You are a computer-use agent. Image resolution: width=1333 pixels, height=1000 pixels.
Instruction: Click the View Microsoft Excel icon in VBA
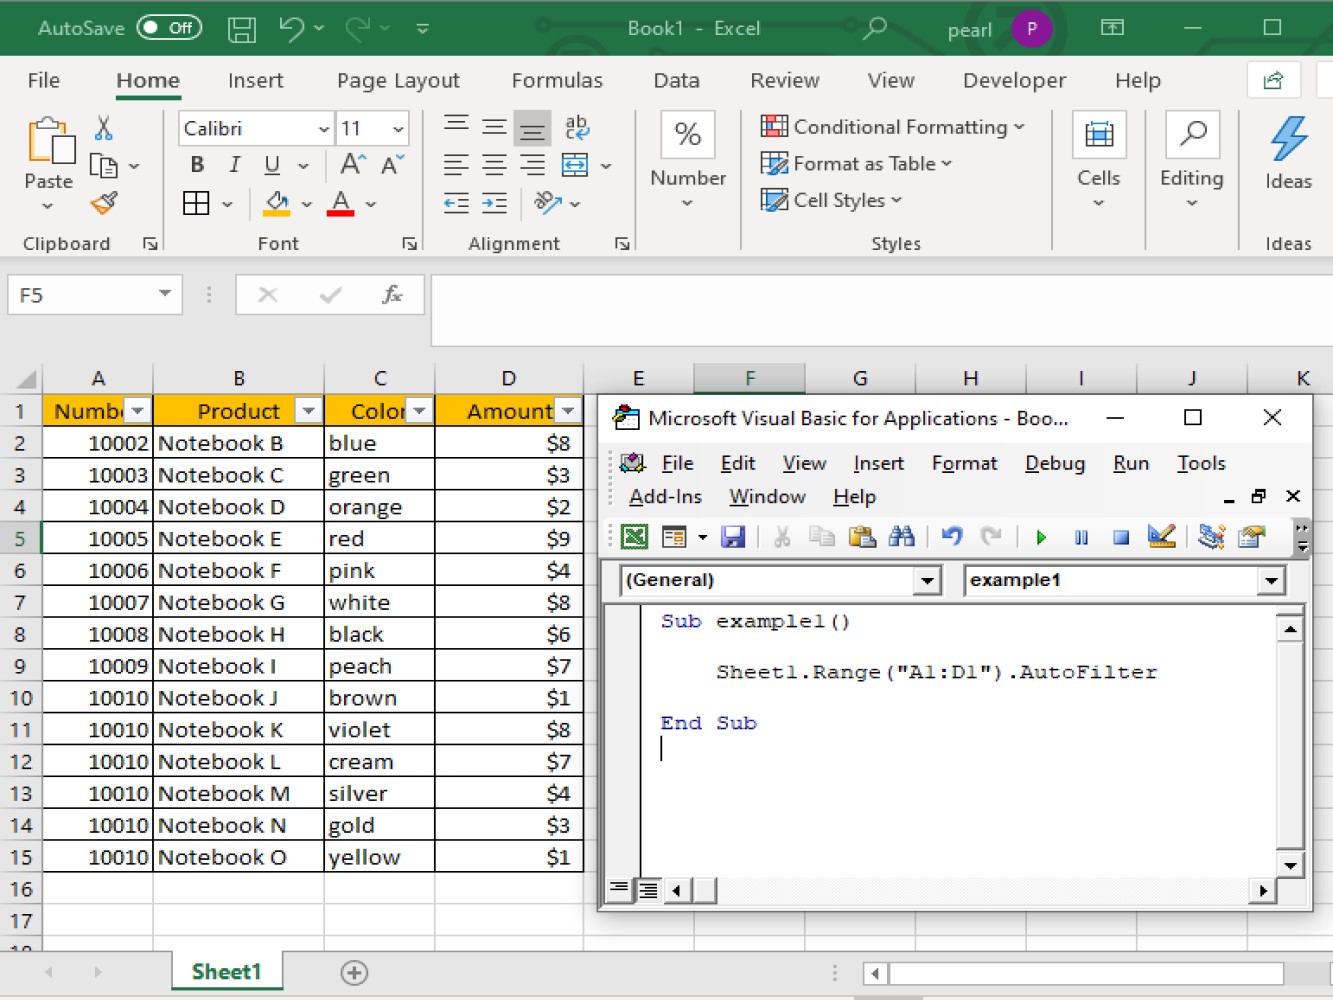click(x=633, y=537)
